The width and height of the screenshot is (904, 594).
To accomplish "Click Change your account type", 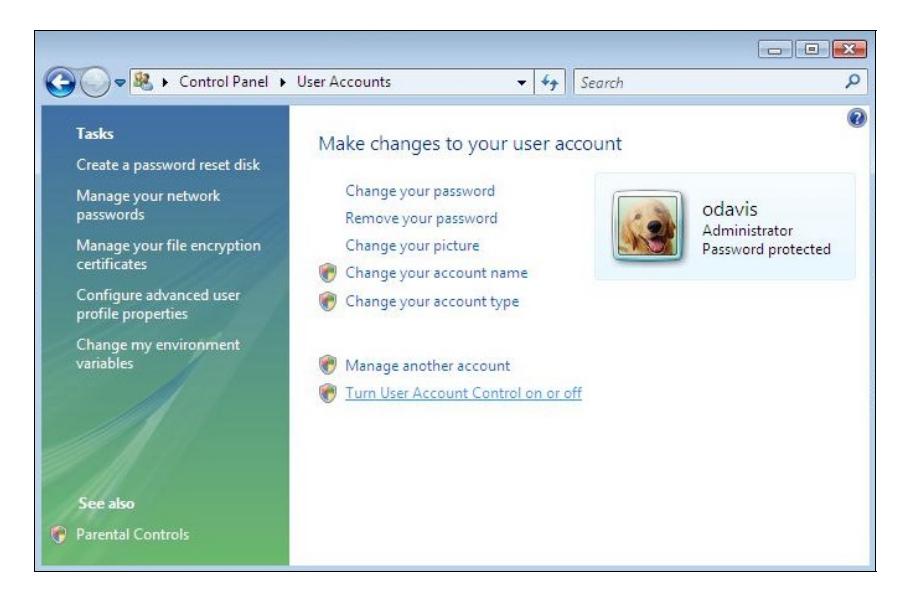I will 432,302.
